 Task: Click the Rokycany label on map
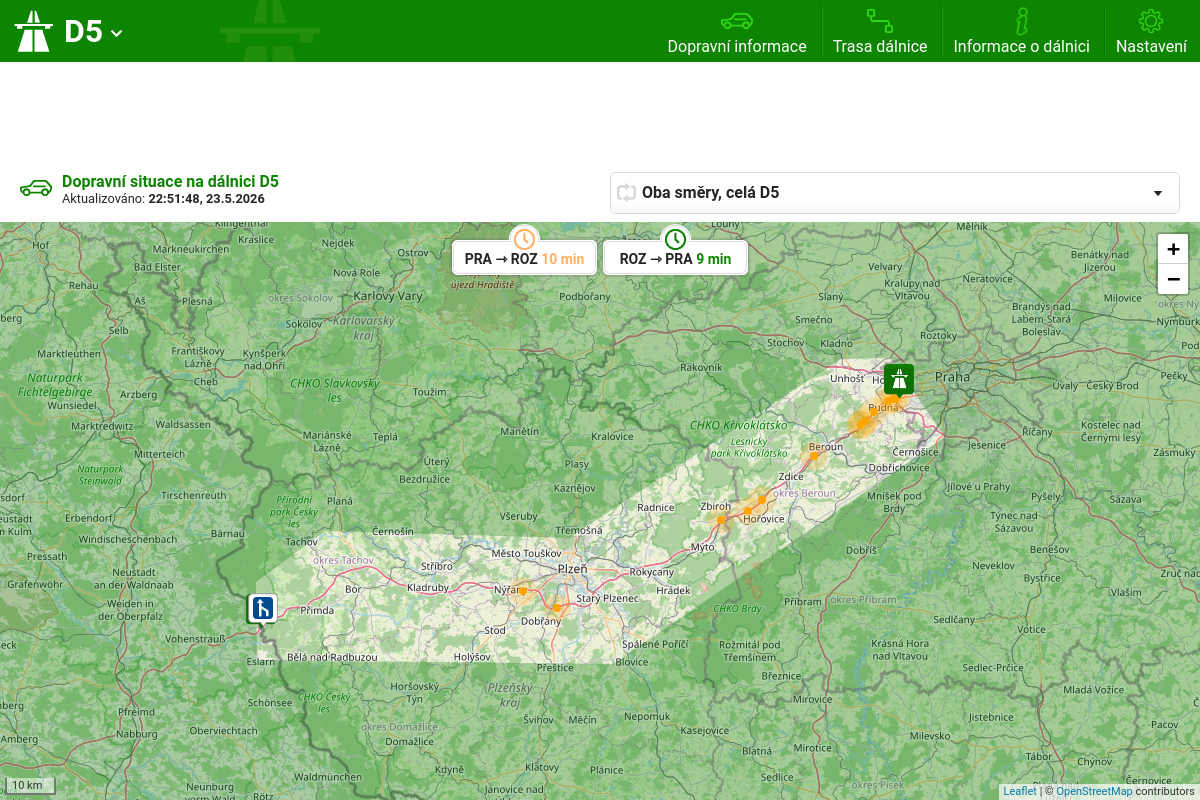pos(651,571)
